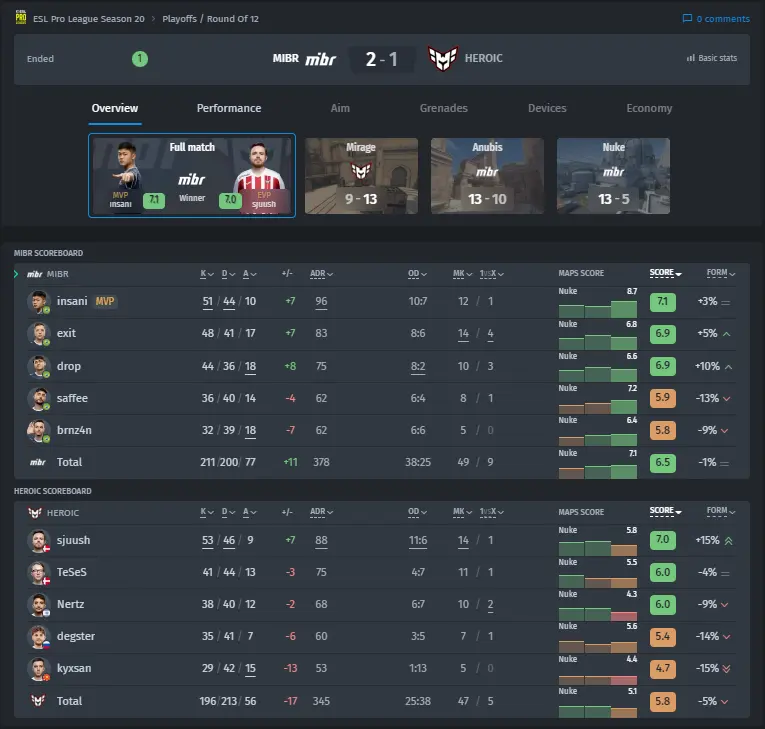
Task: Sort MIBR scoreboard by D column
Action: (228, 274)
